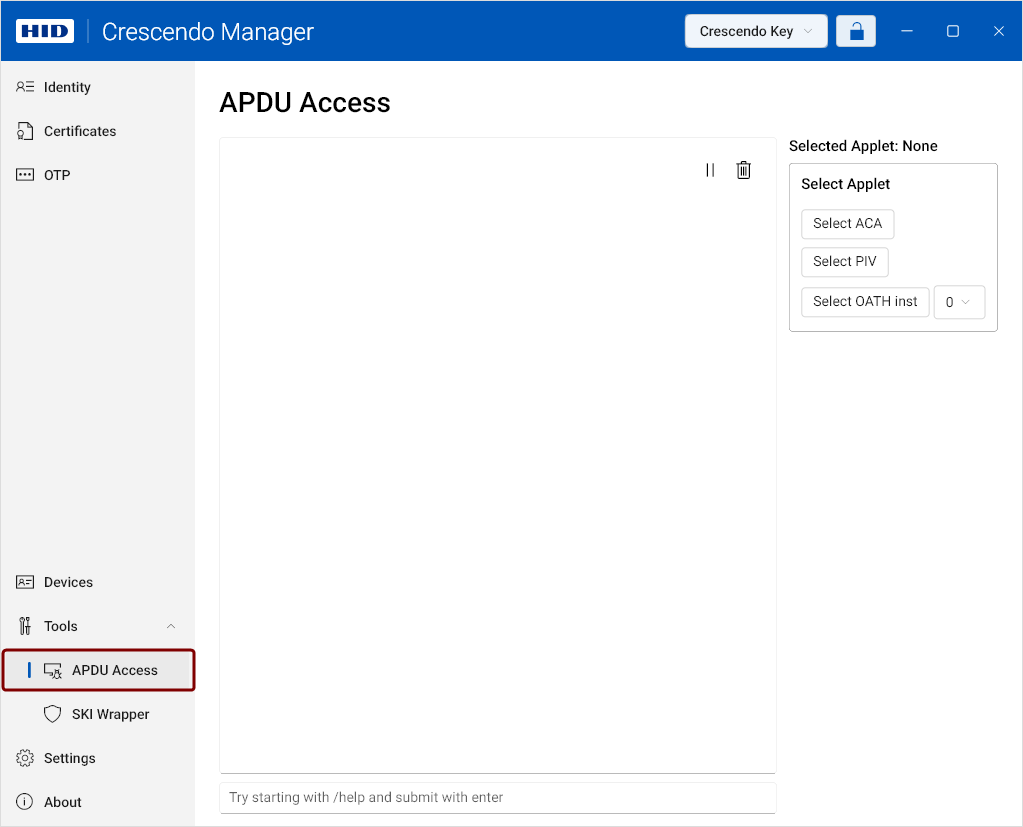Minimize the Crescendo Manager window
Viewport: 1023px width, 827px height.
coord(907,31)
